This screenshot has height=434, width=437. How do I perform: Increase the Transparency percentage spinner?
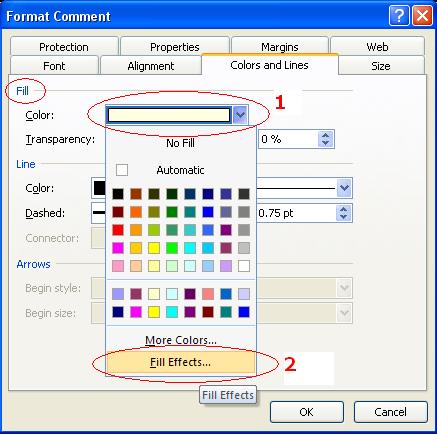[x=326, y=135]
